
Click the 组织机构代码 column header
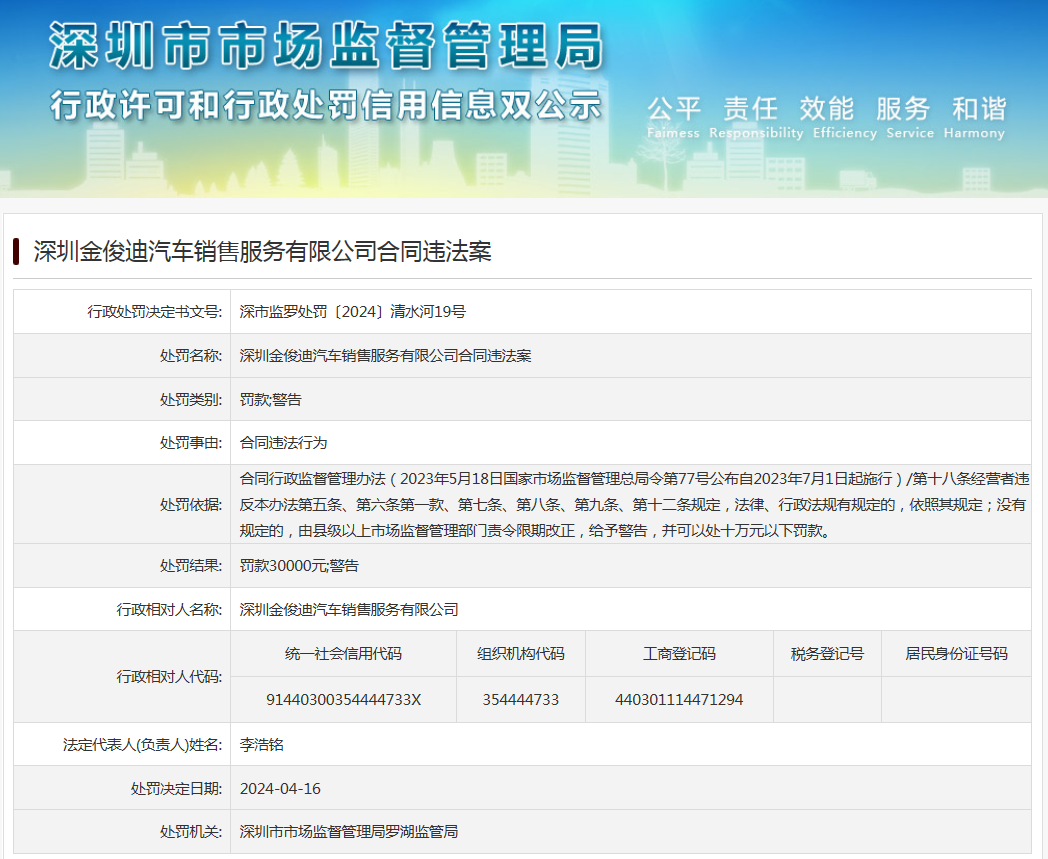(x=521, y=654)
